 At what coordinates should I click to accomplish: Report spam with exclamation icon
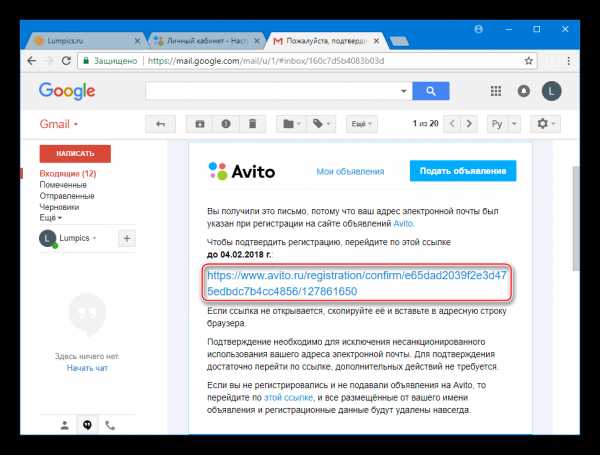coord(226,124)
